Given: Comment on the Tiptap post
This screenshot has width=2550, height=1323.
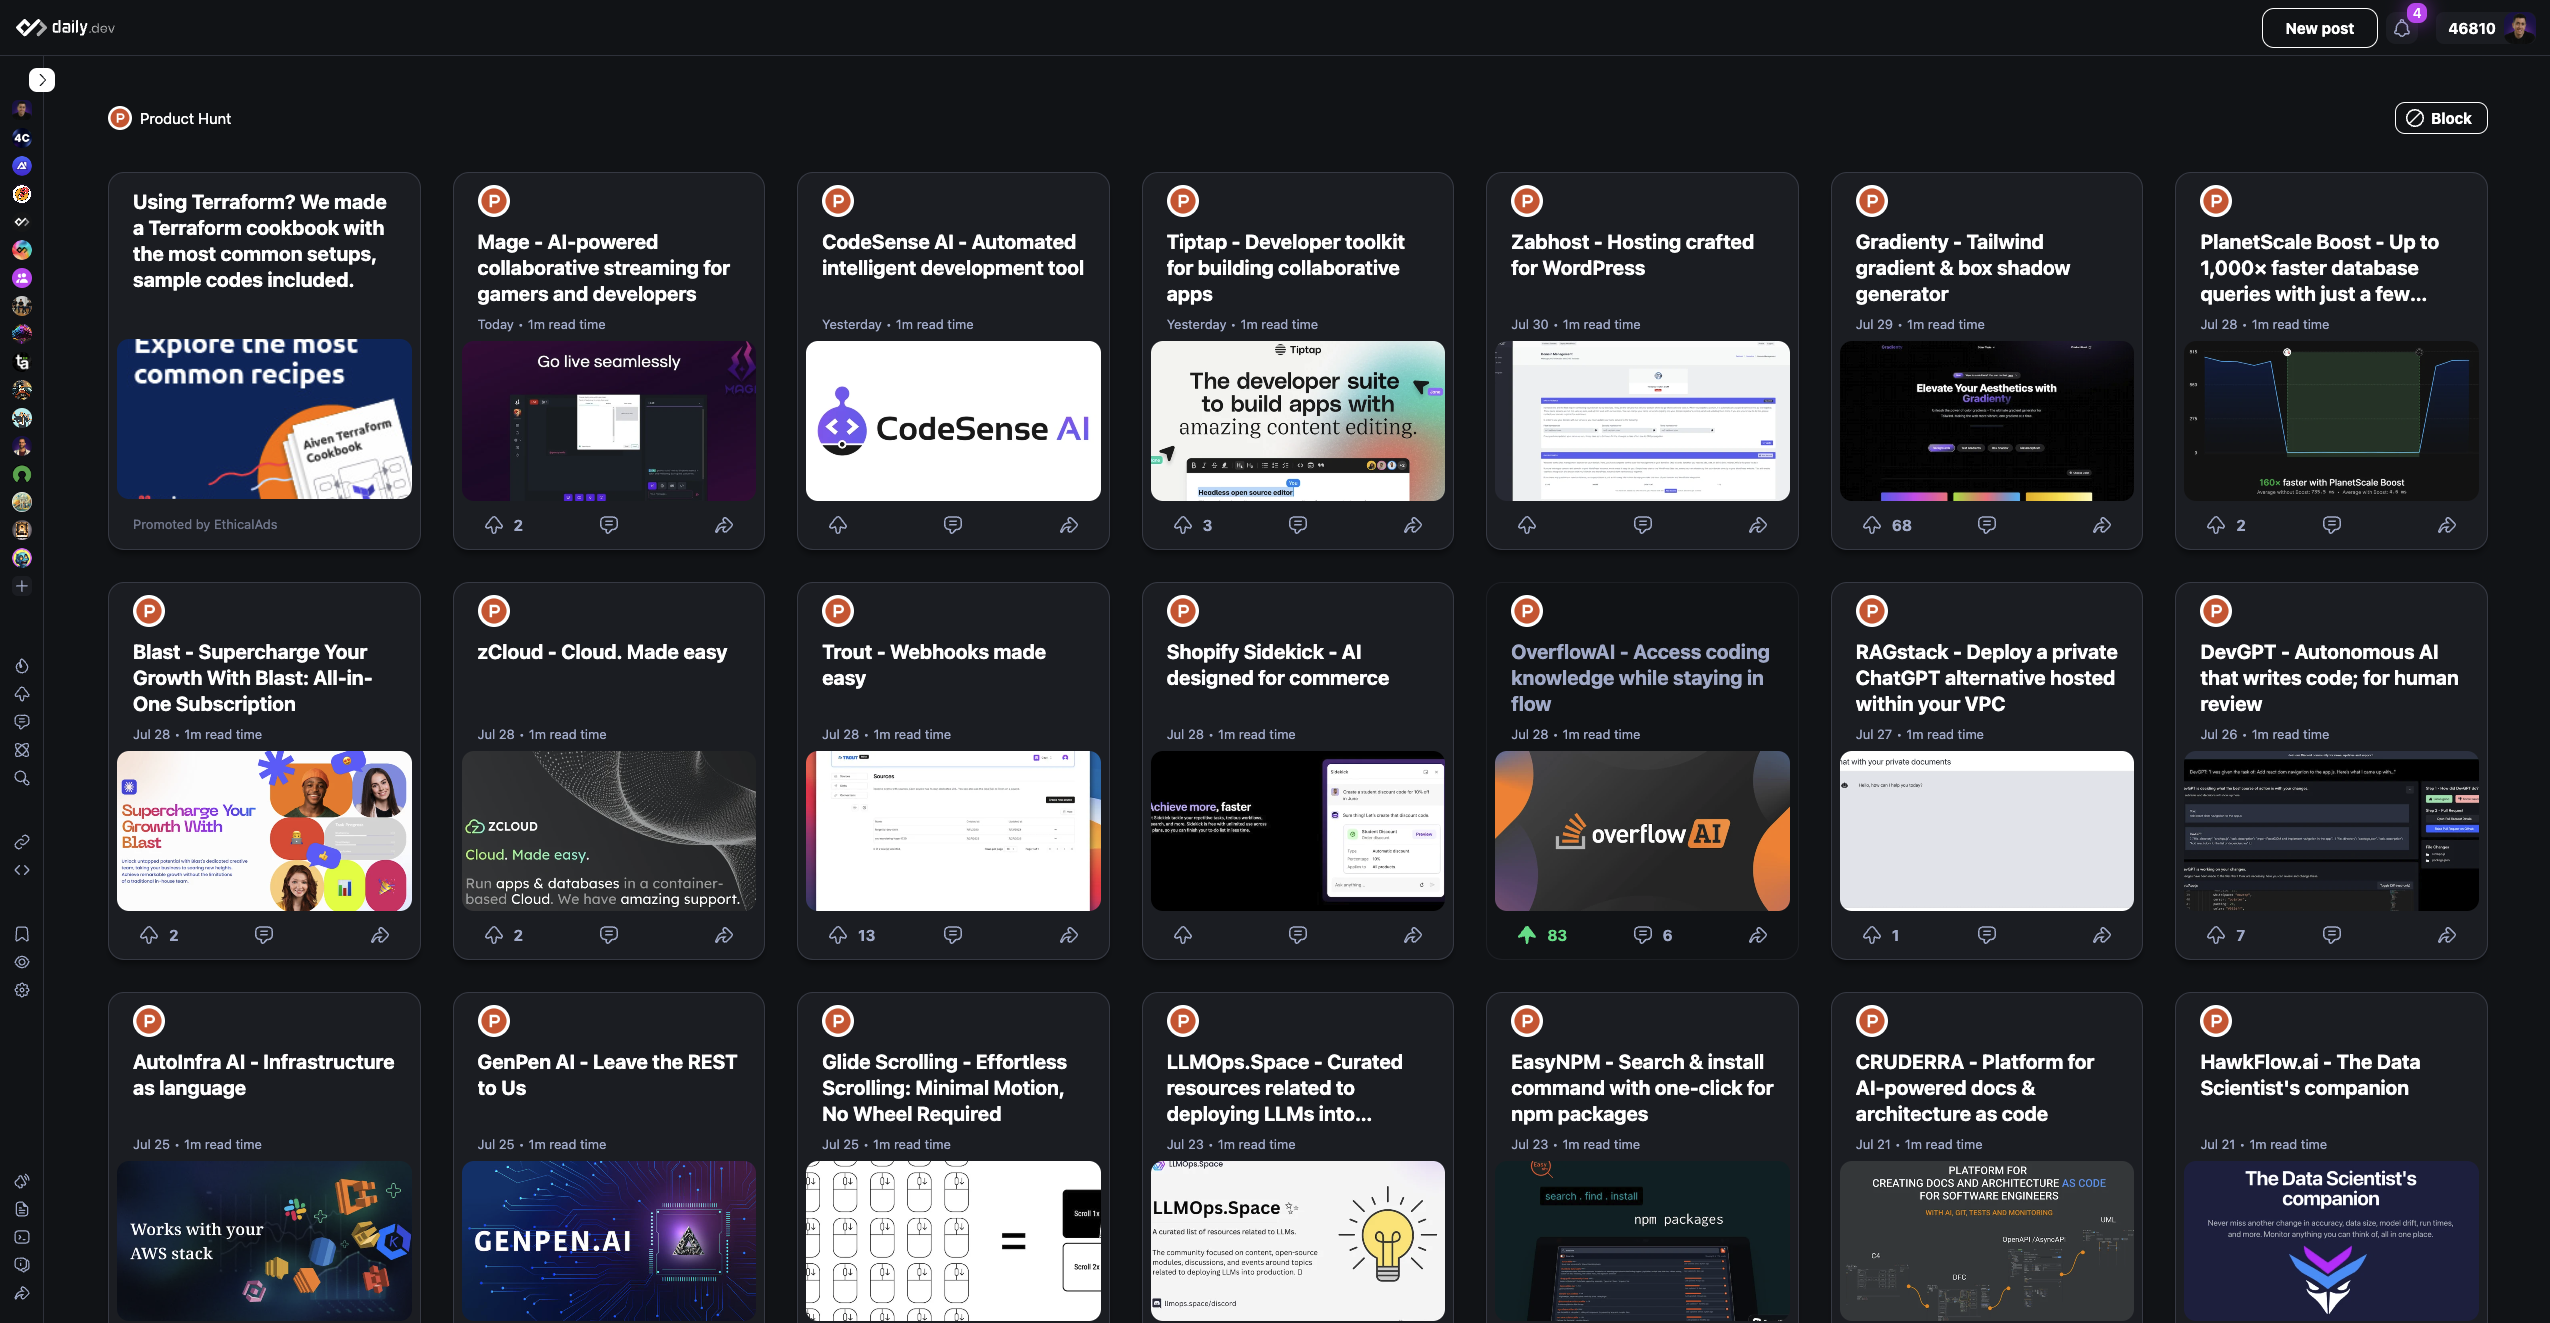Looking at the screenshot, I should click(x=1298, y=525).
